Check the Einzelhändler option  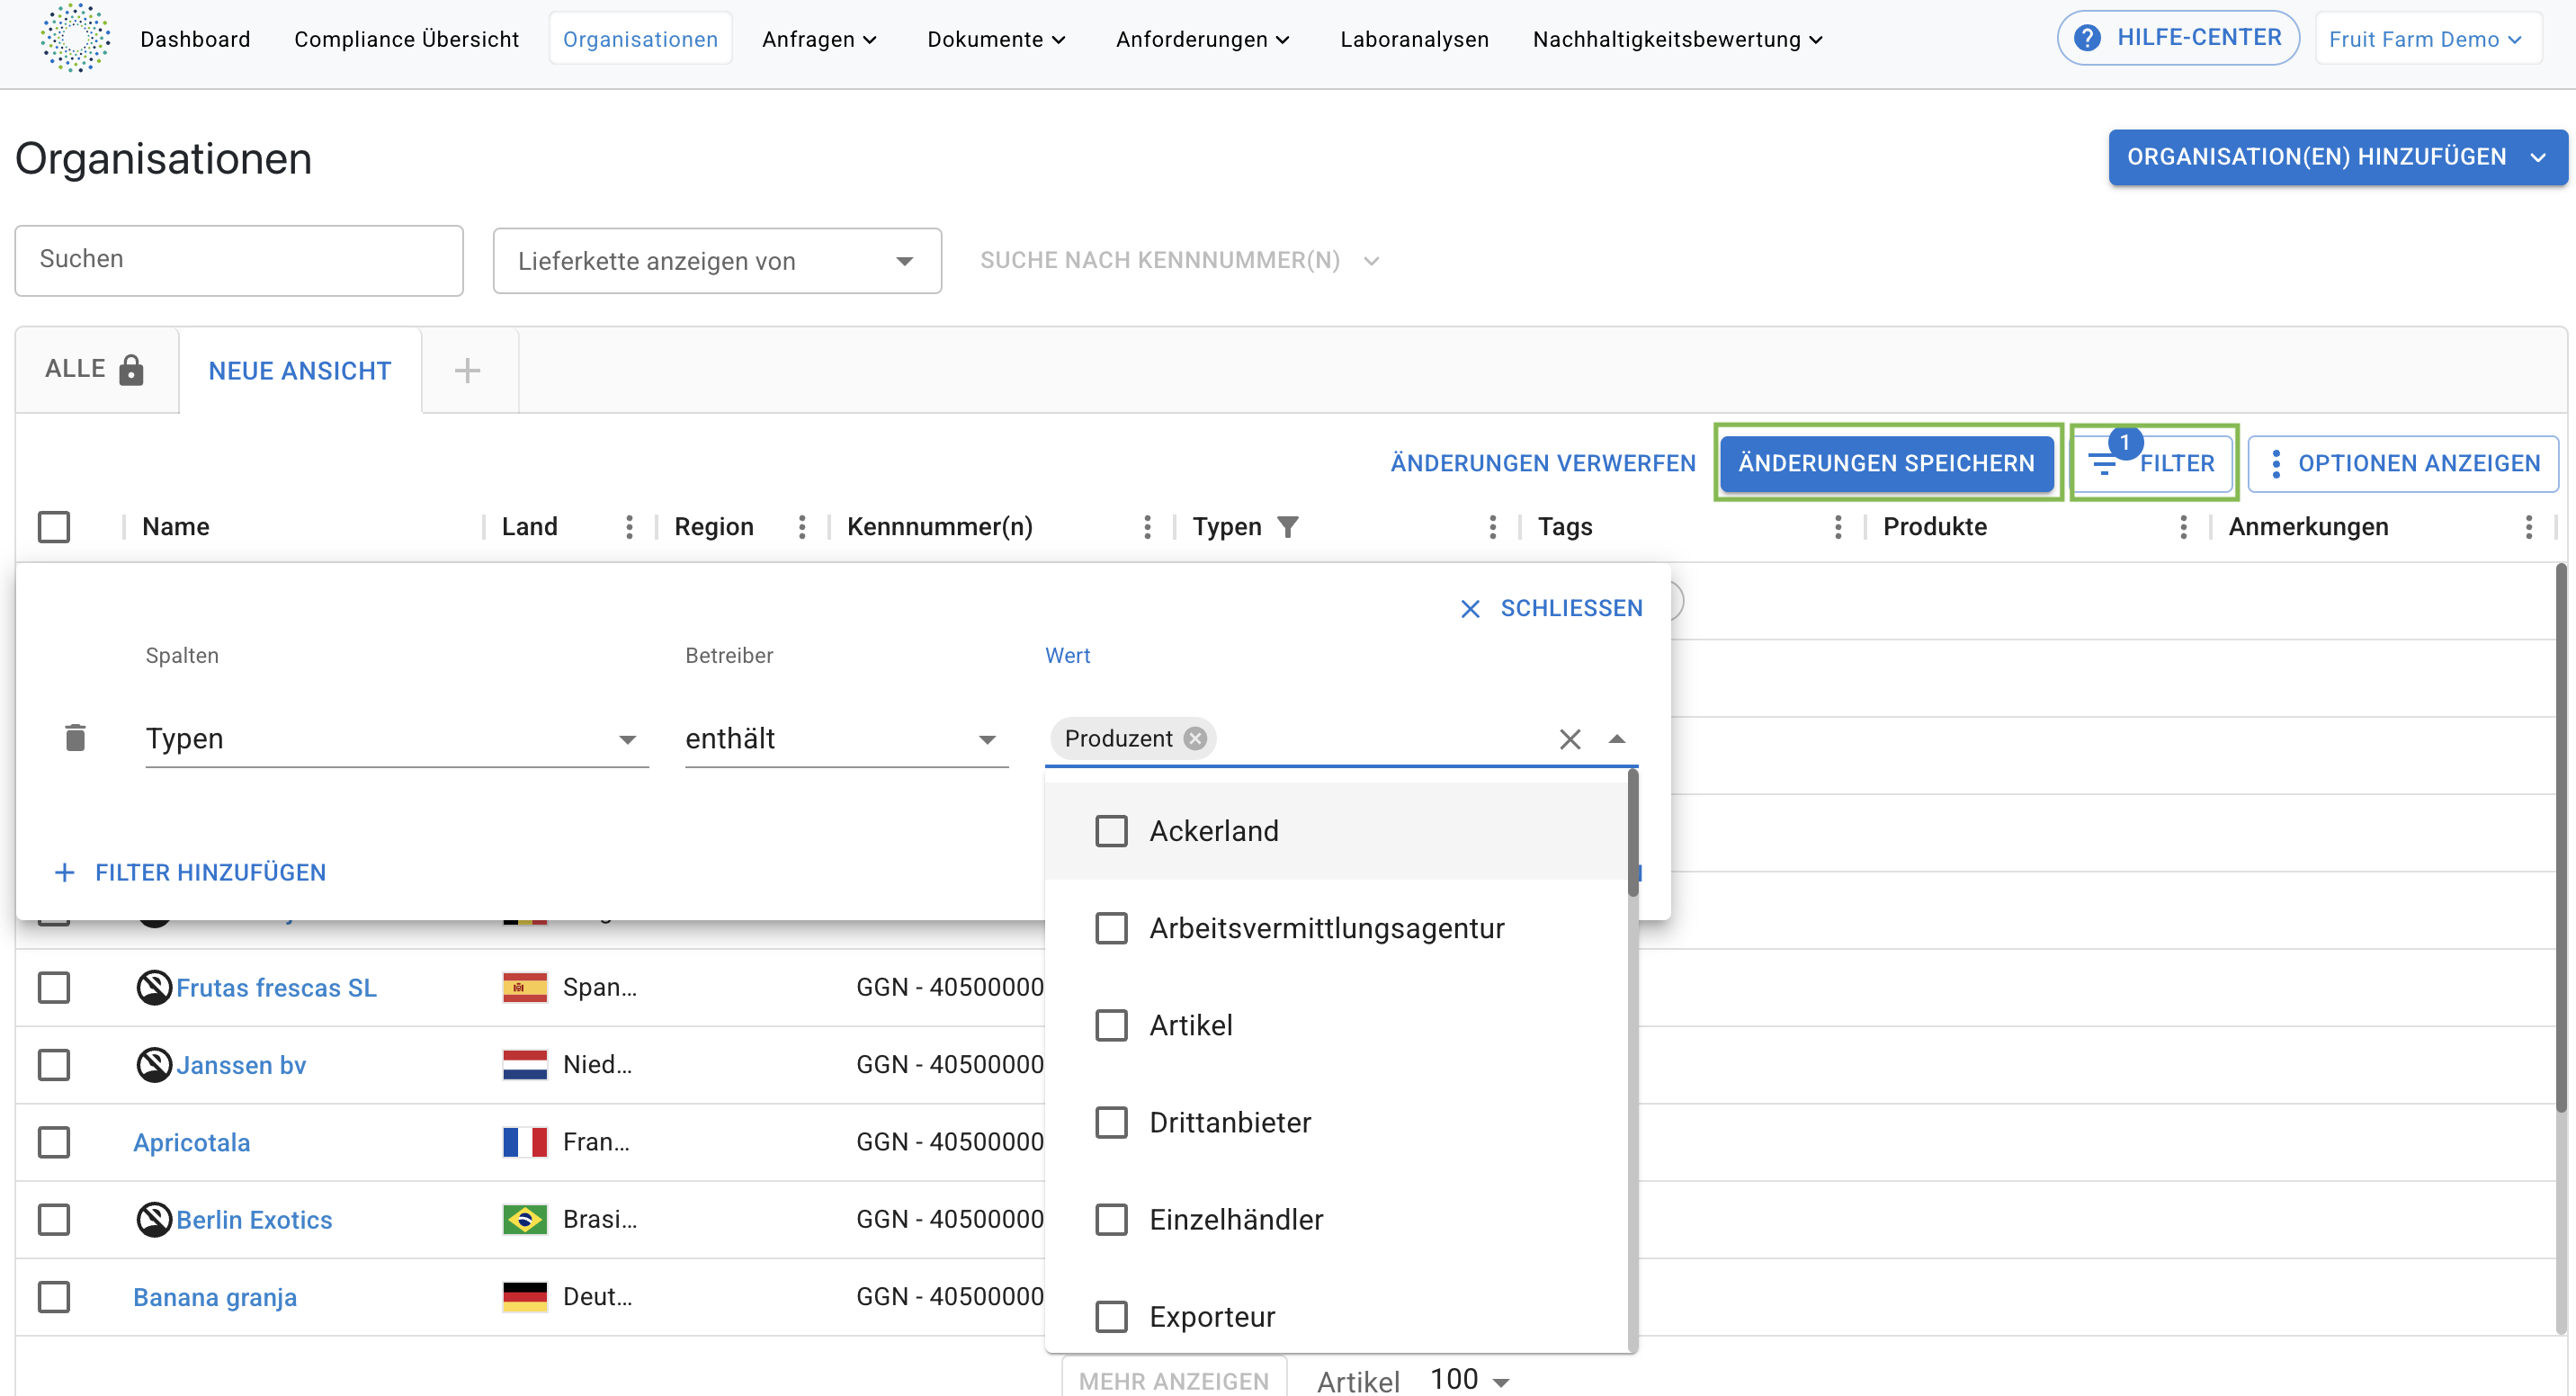(1111, 1220)
